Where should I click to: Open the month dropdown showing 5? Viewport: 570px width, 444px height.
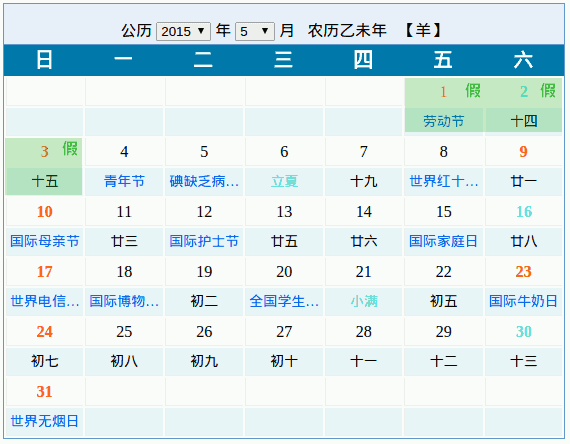click(x=254, y=31)
